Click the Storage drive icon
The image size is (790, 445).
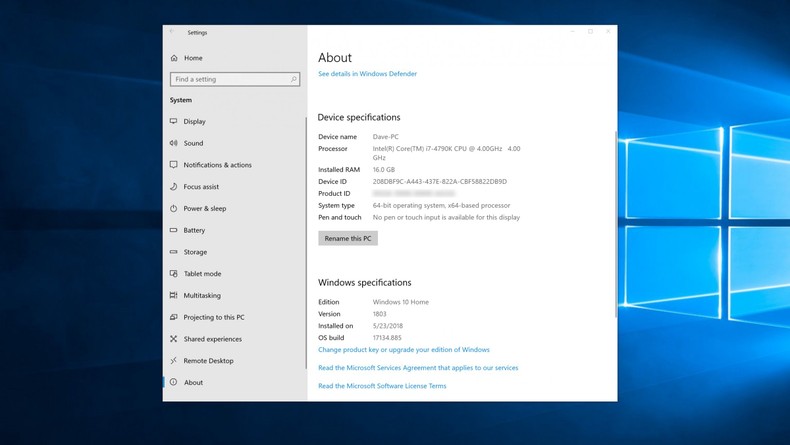pyautogui.click(x=174, y=252)
